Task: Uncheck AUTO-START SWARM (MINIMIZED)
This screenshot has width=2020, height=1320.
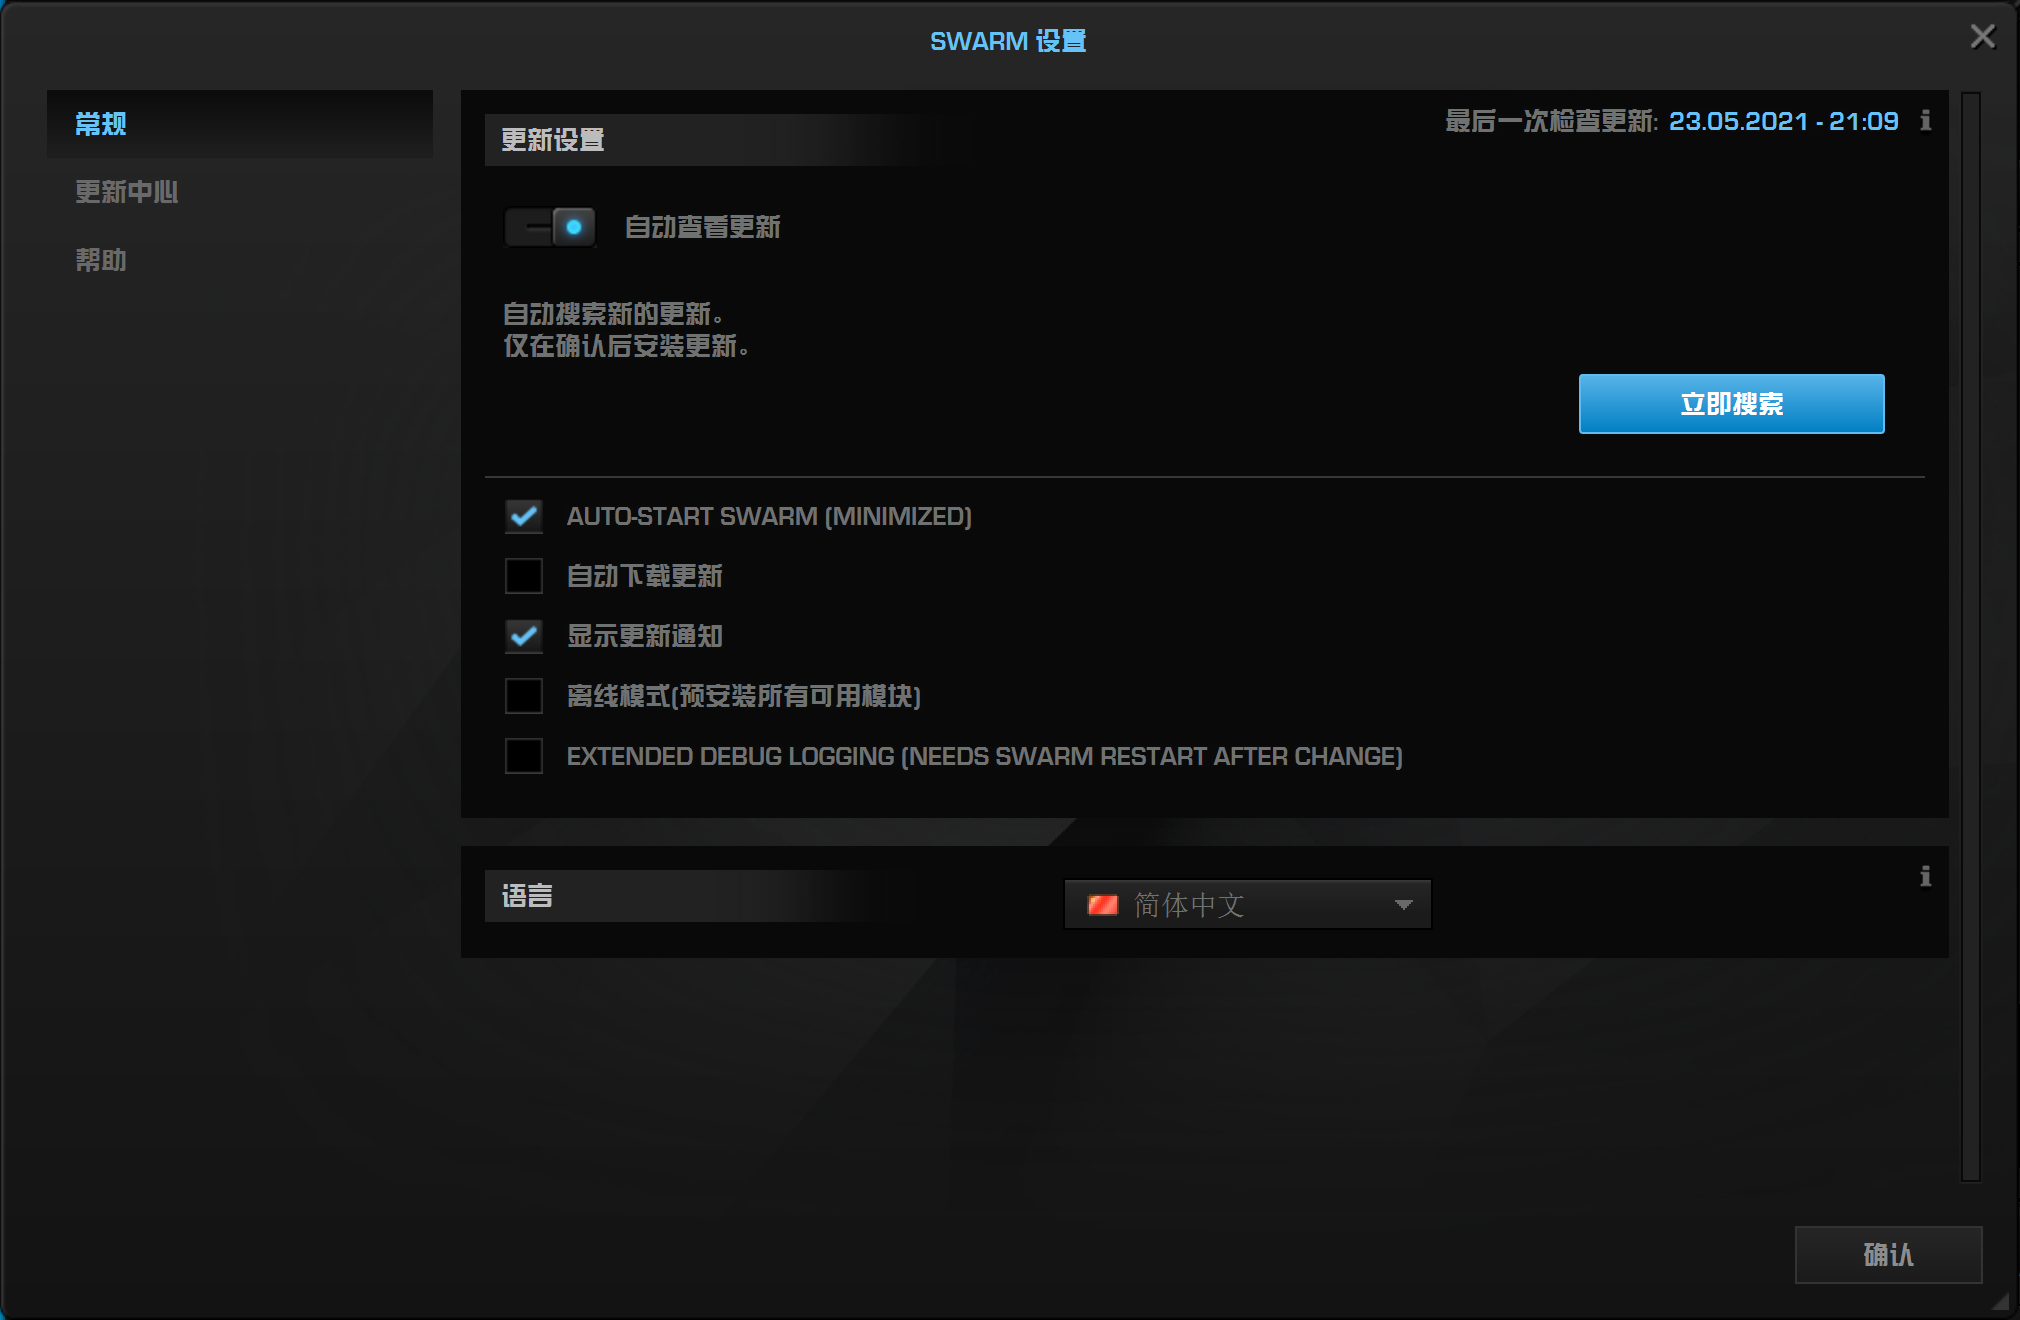Action: (x=524, y=516)
